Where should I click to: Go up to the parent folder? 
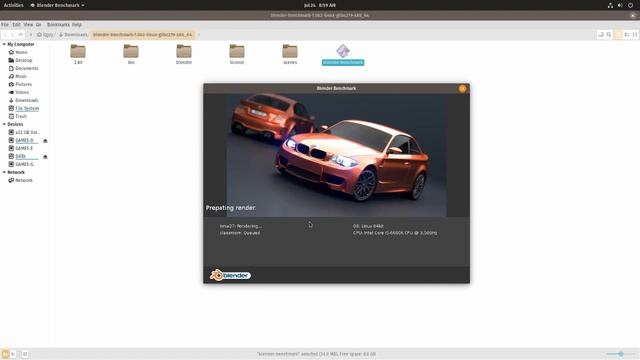21,35
